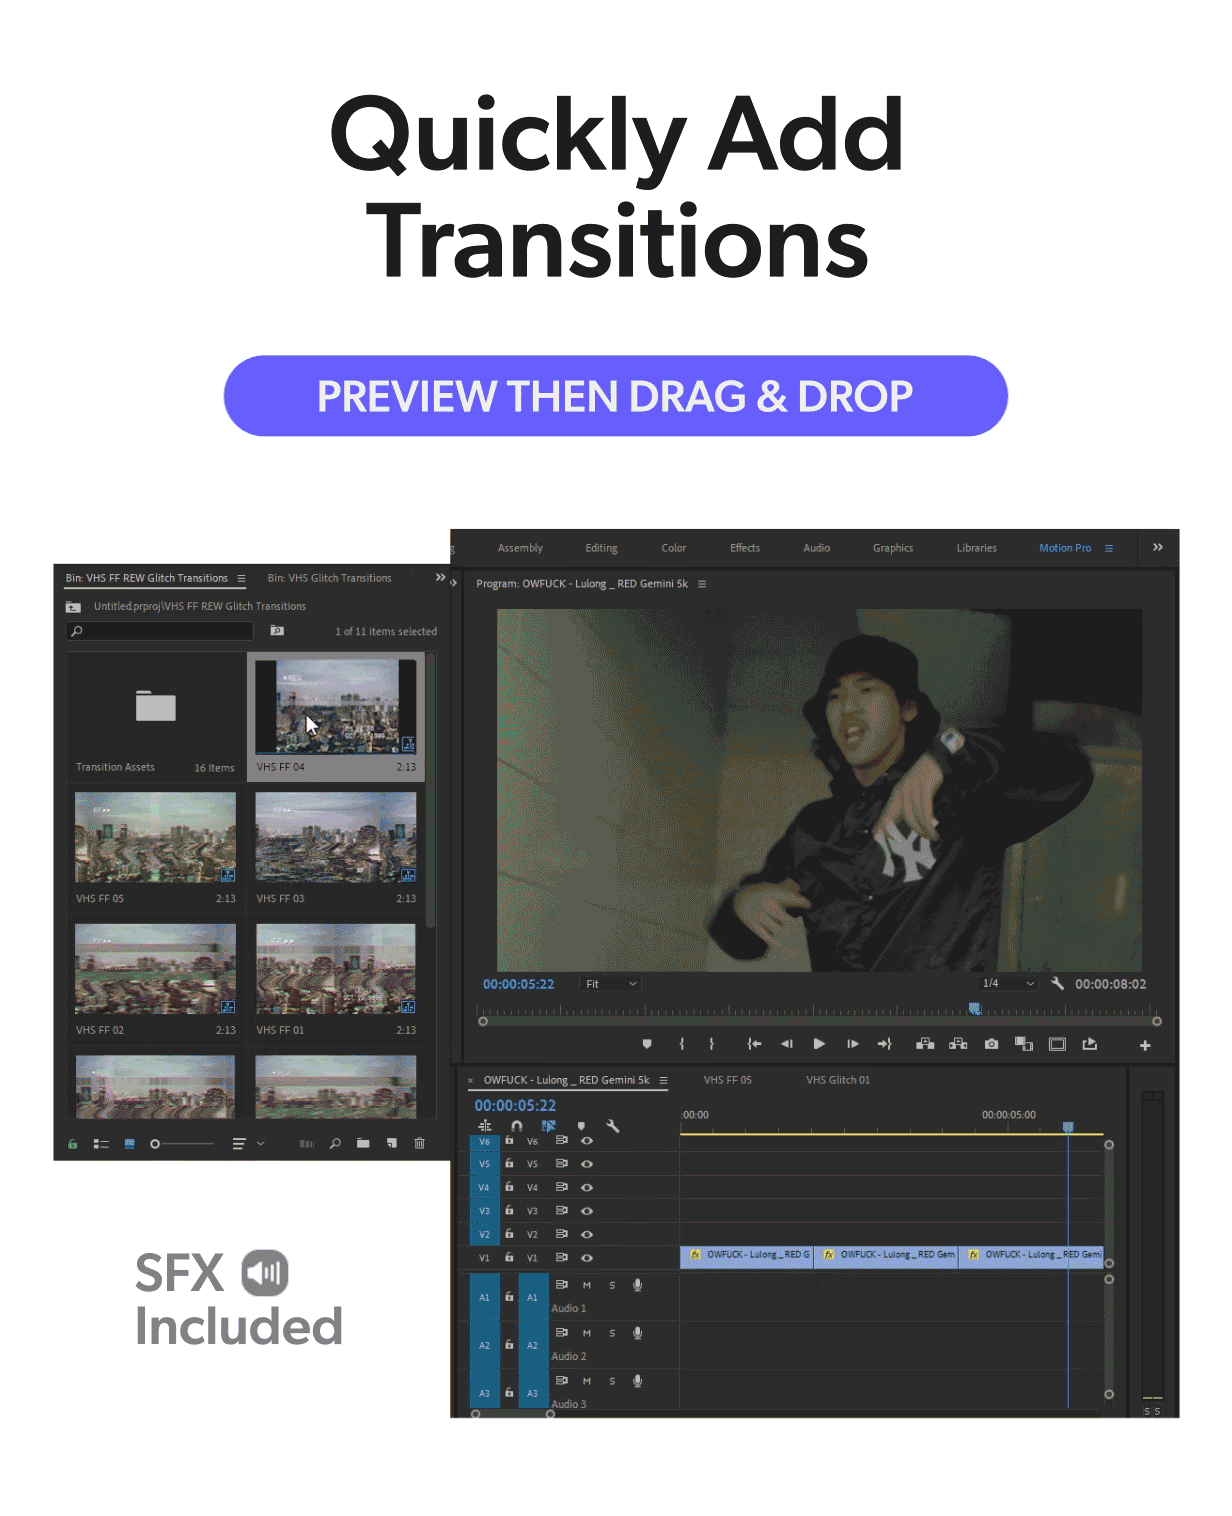This screenshot has width=1232, height=1516.
Task: Open the VHS Glitch 01 sequence tab
Action: [x=838, y=1080]
